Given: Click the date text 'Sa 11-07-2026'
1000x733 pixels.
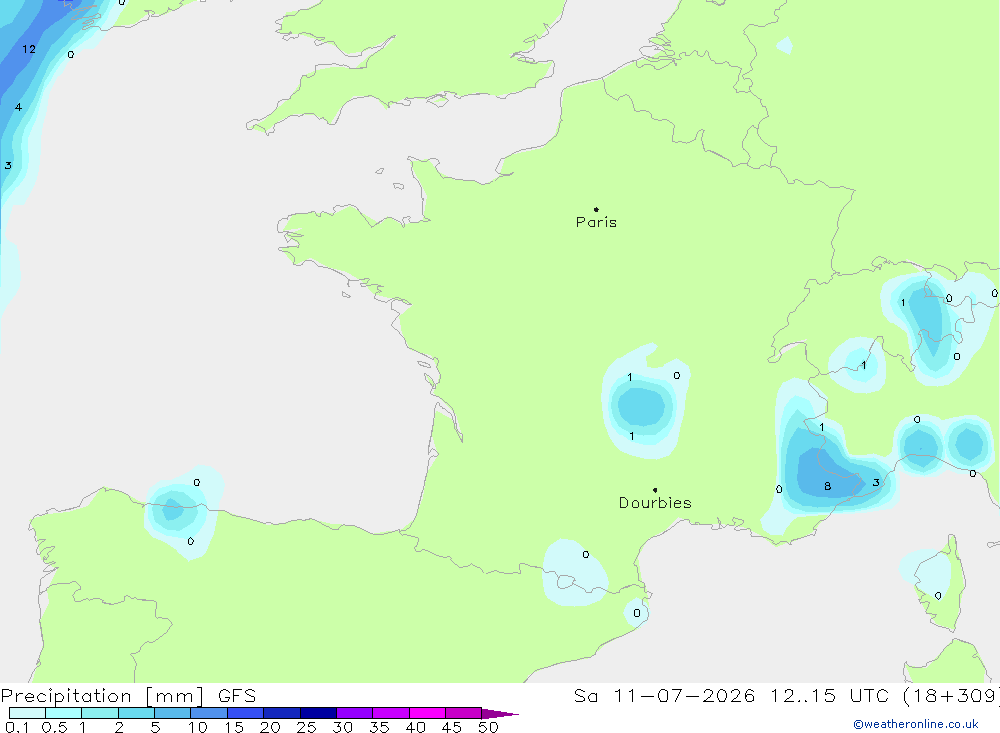Looking at the screenshot, I should pos(664,696).
